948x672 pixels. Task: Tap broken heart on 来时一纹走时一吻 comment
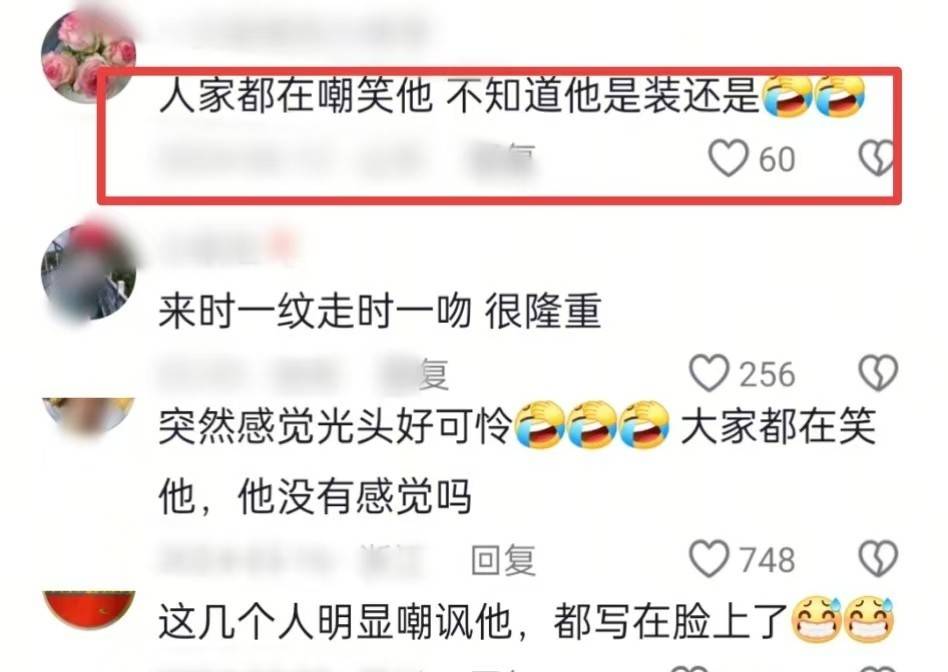(878, 373)
